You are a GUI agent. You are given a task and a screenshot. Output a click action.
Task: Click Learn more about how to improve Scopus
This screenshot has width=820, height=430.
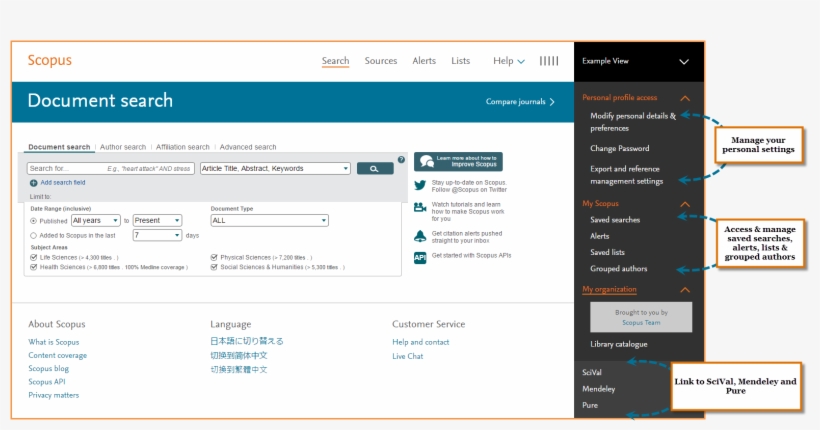pos(459,162)
